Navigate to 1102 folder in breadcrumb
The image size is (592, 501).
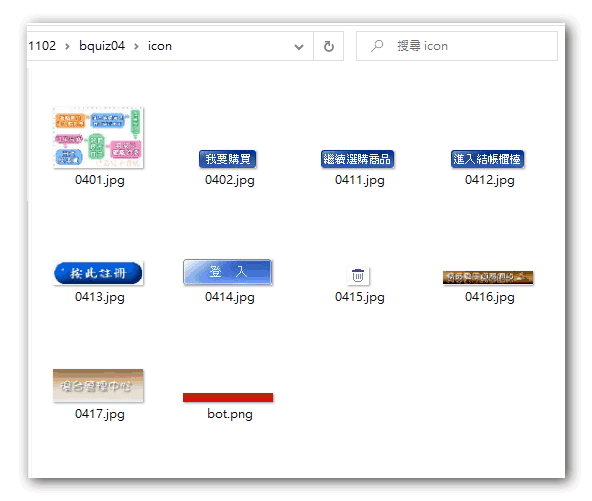tap(42, 46)
